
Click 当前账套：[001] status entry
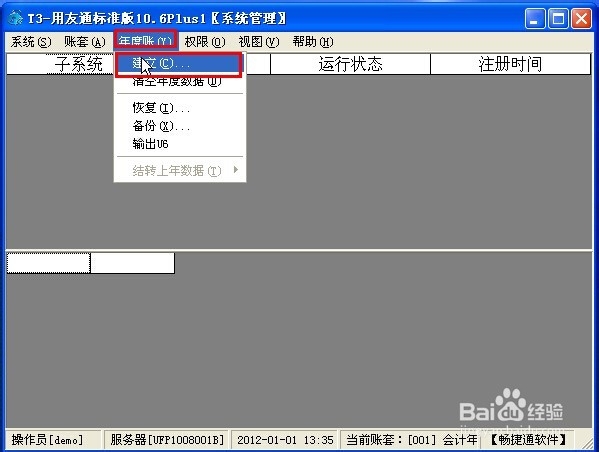tap(411, 440)
